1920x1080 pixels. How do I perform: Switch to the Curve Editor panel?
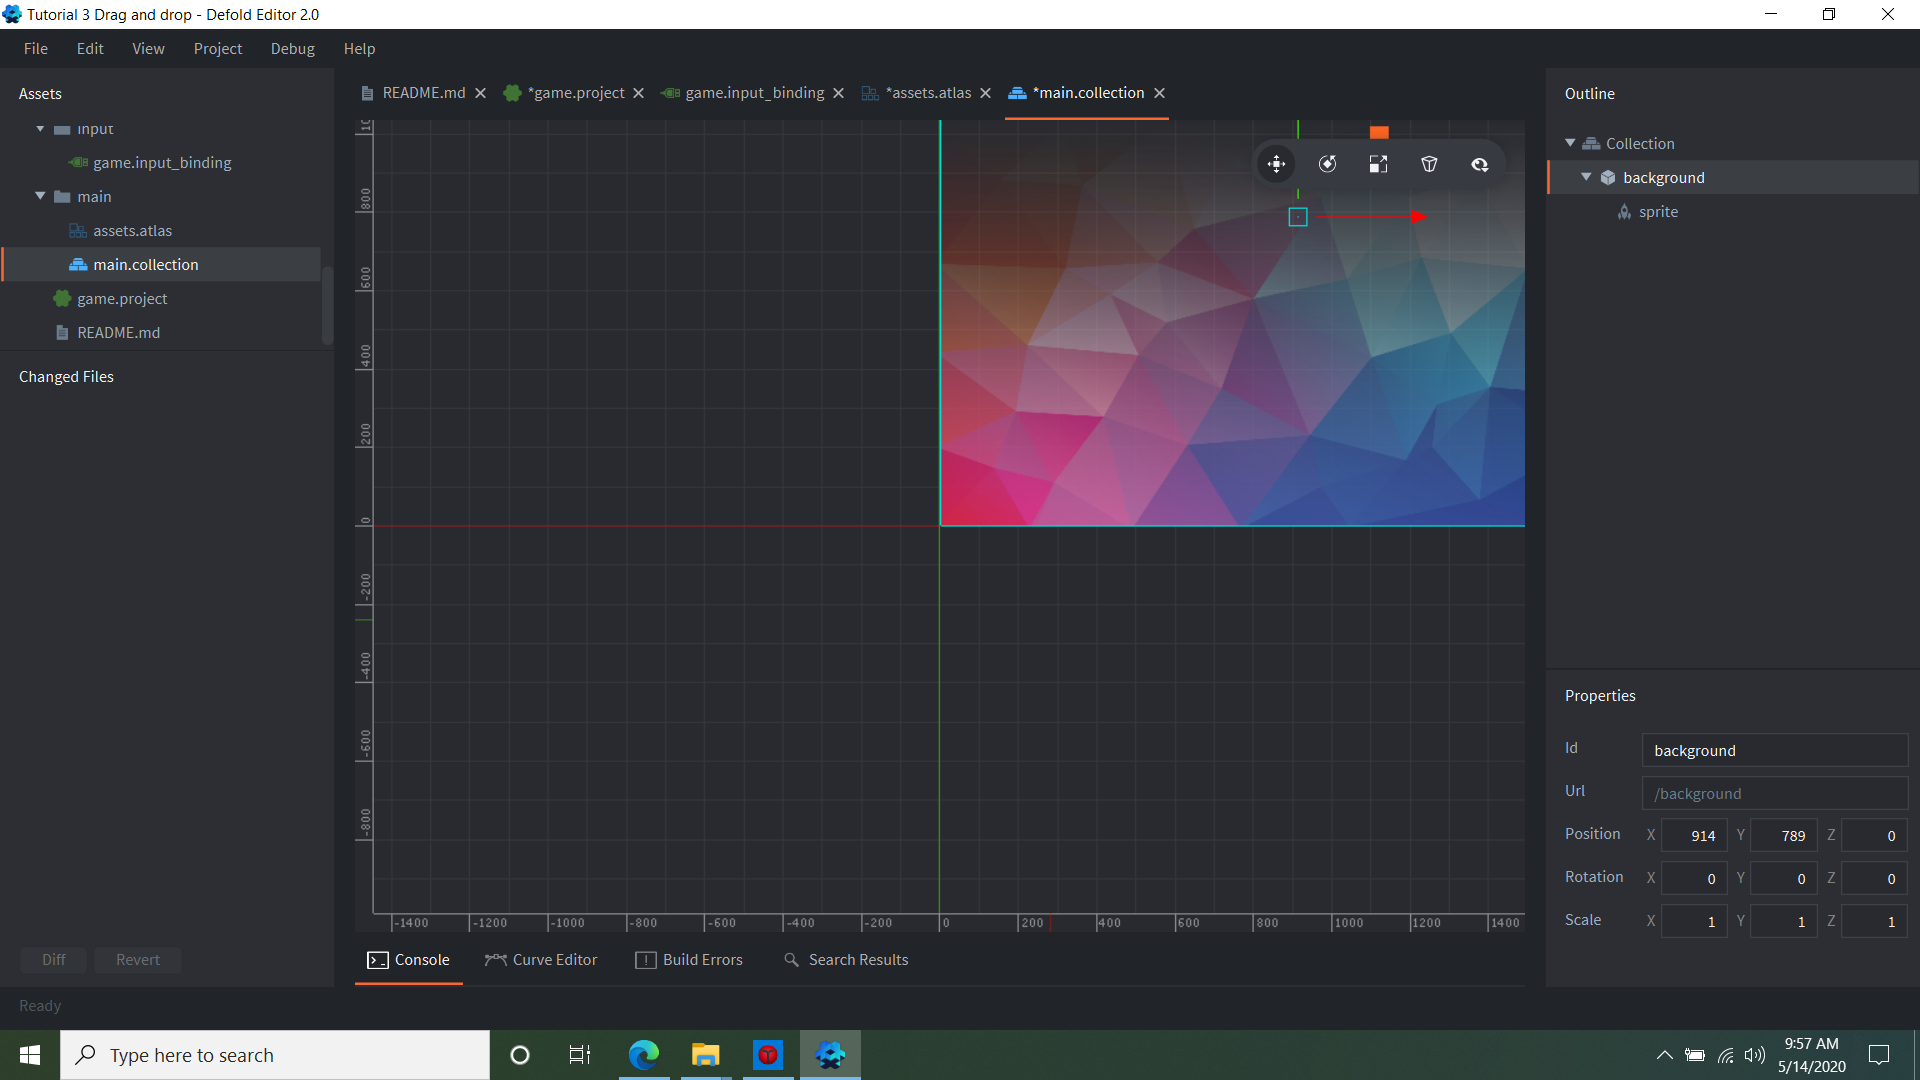point(540,959)
